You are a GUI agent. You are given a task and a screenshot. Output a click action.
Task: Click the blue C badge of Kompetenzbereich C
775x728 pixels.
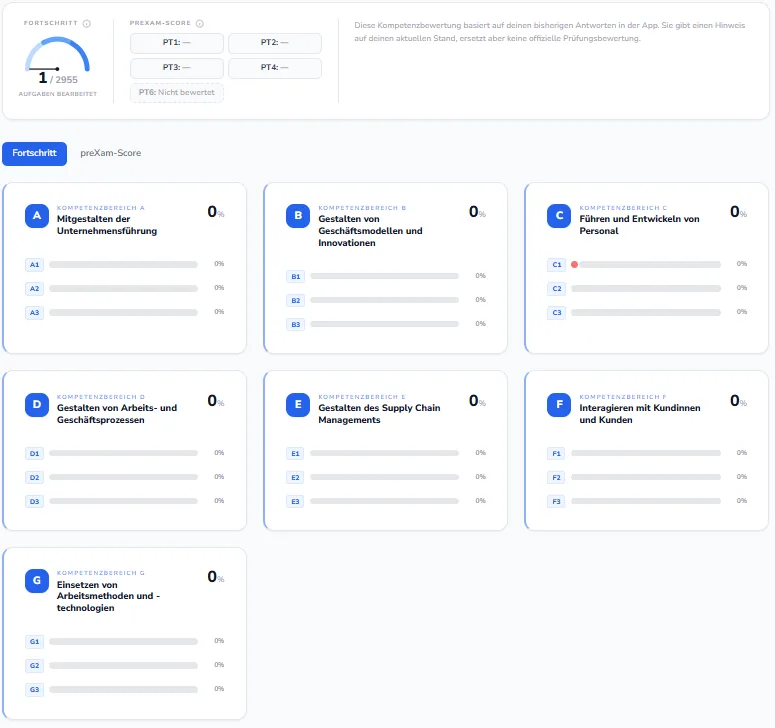559,216
